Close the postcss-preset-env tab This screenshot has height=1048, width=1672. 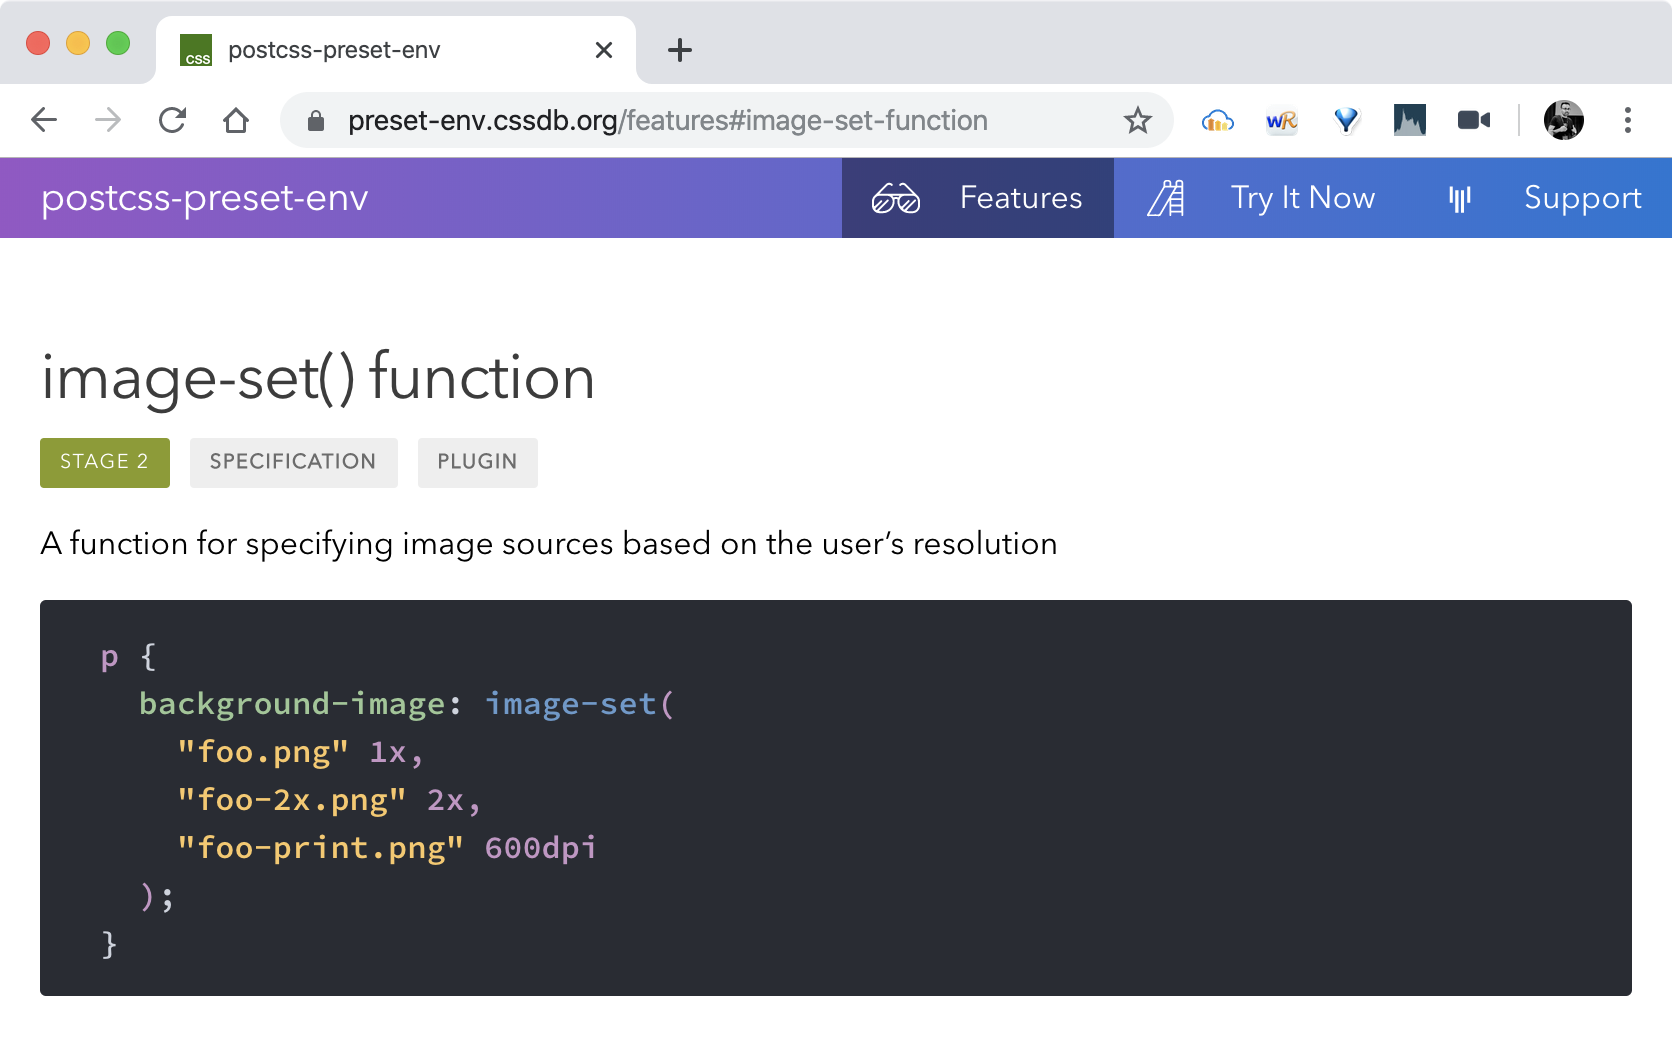coord(604,50)
